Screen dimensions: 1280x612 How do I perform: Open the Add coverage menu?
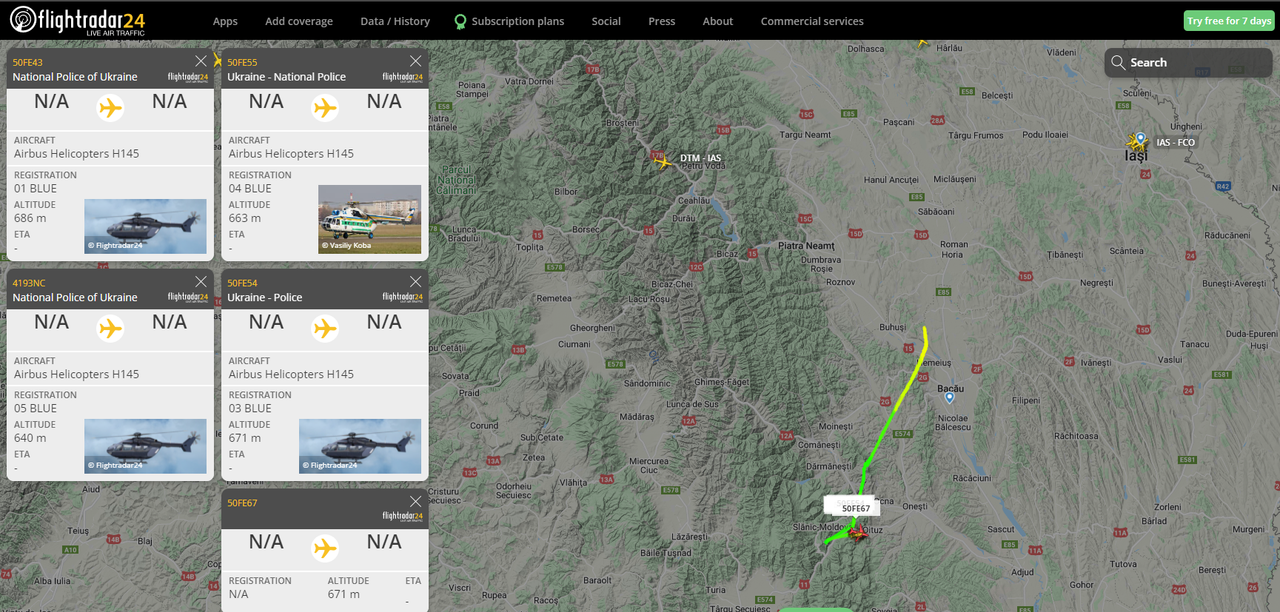pyautogui.click(x=299, y=21)
